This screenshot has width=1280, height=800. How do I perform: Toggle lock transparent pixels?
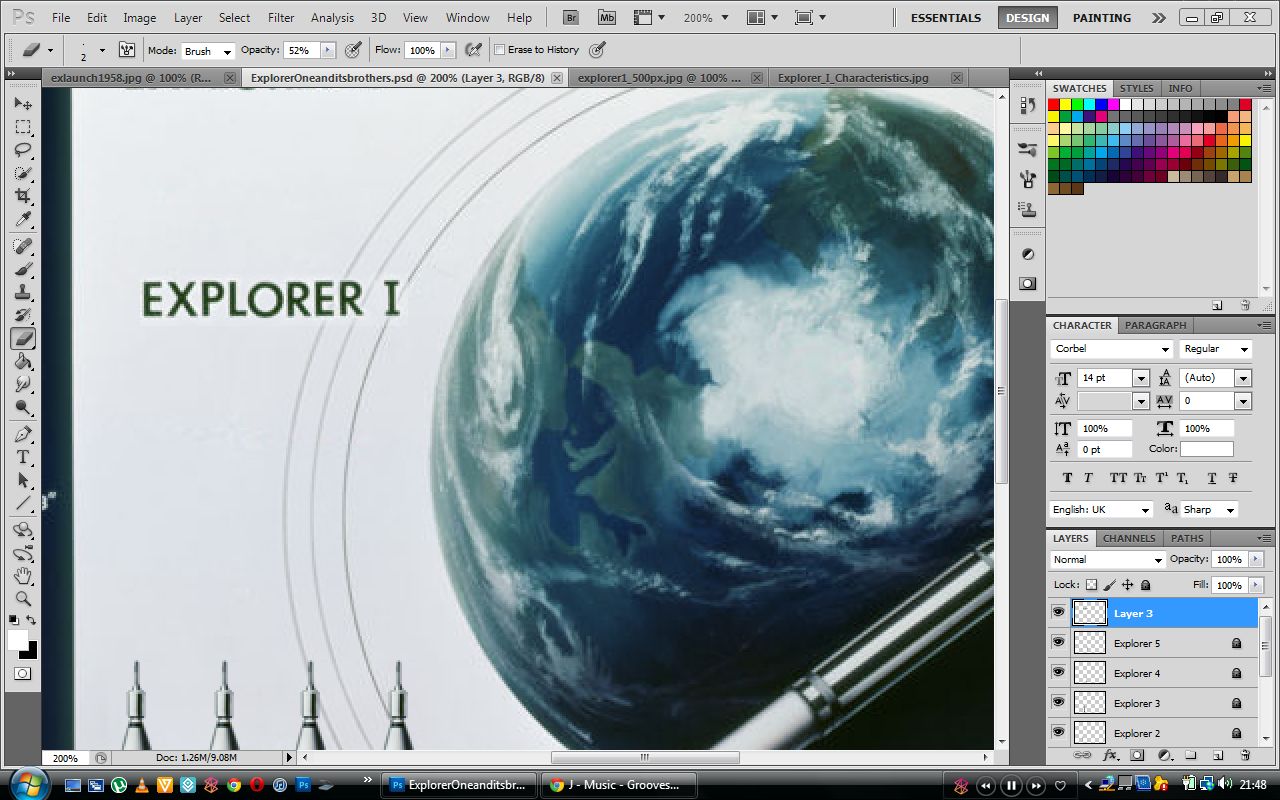pos(1091,585)
